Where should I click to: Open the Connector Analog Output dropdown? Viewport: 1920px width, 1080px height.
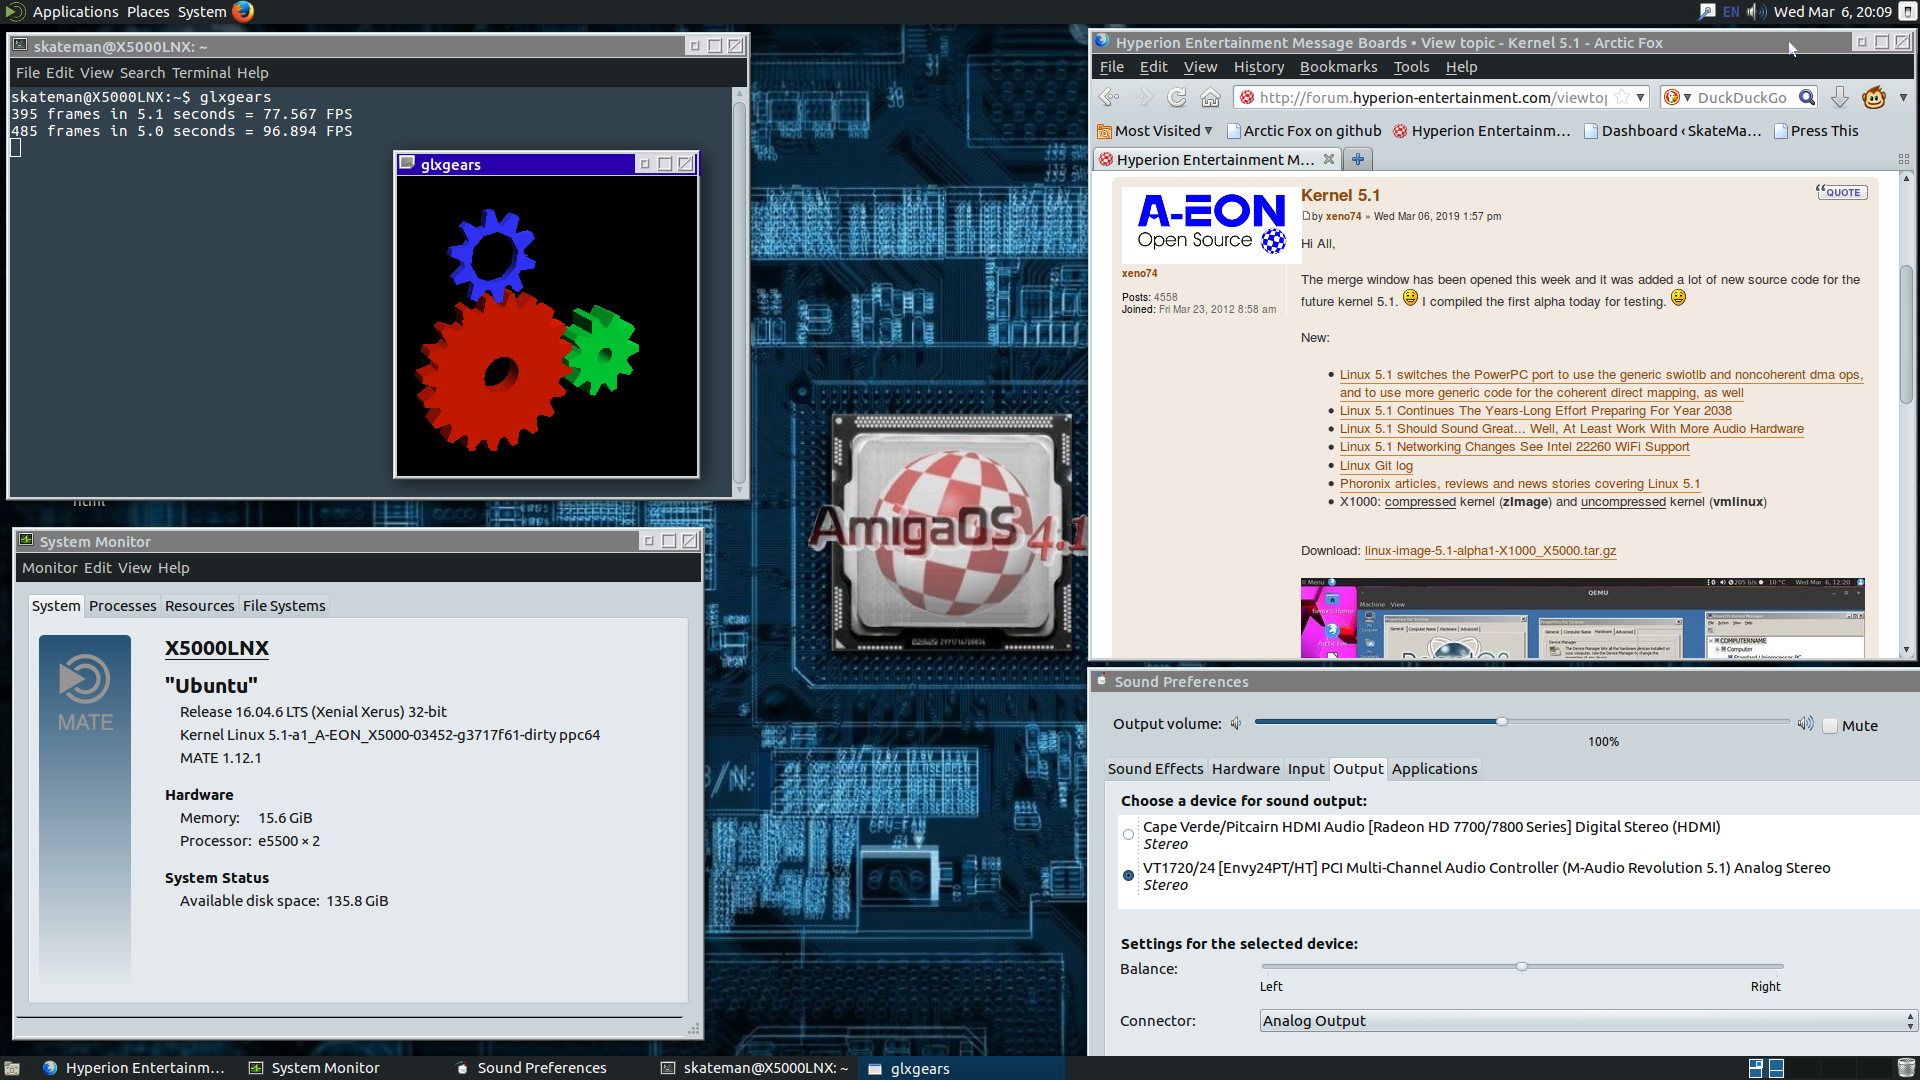pyautogui.click(x=1588, y=1021)
